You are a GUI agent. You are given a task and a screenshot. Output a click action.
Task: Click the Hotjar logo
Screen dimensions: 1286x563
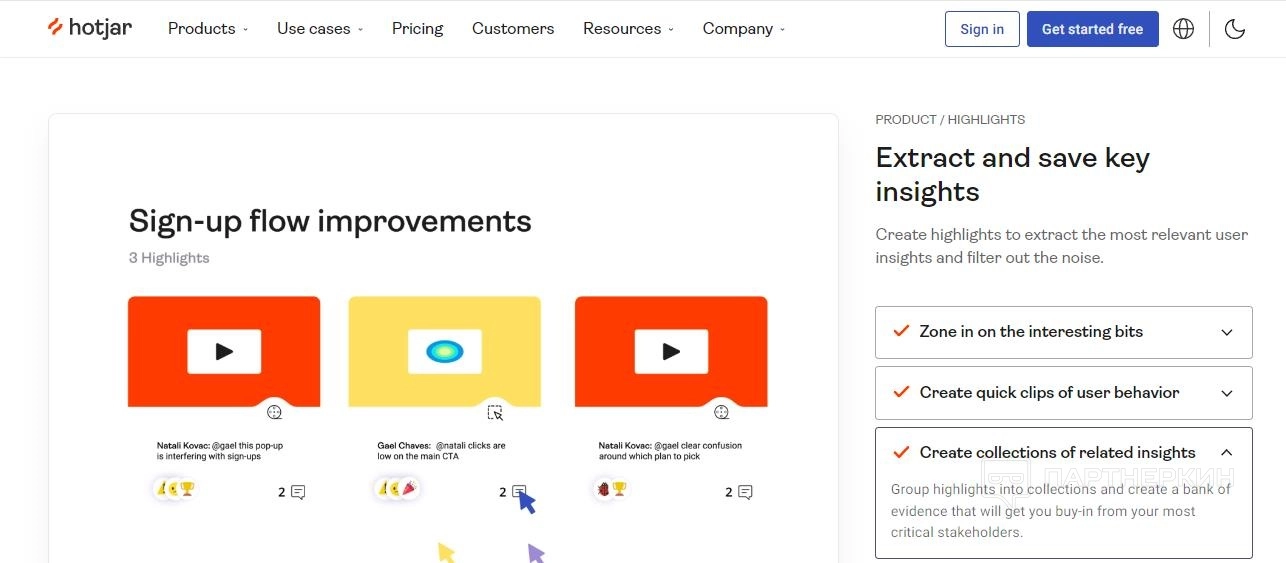click(x=90, y=28)
